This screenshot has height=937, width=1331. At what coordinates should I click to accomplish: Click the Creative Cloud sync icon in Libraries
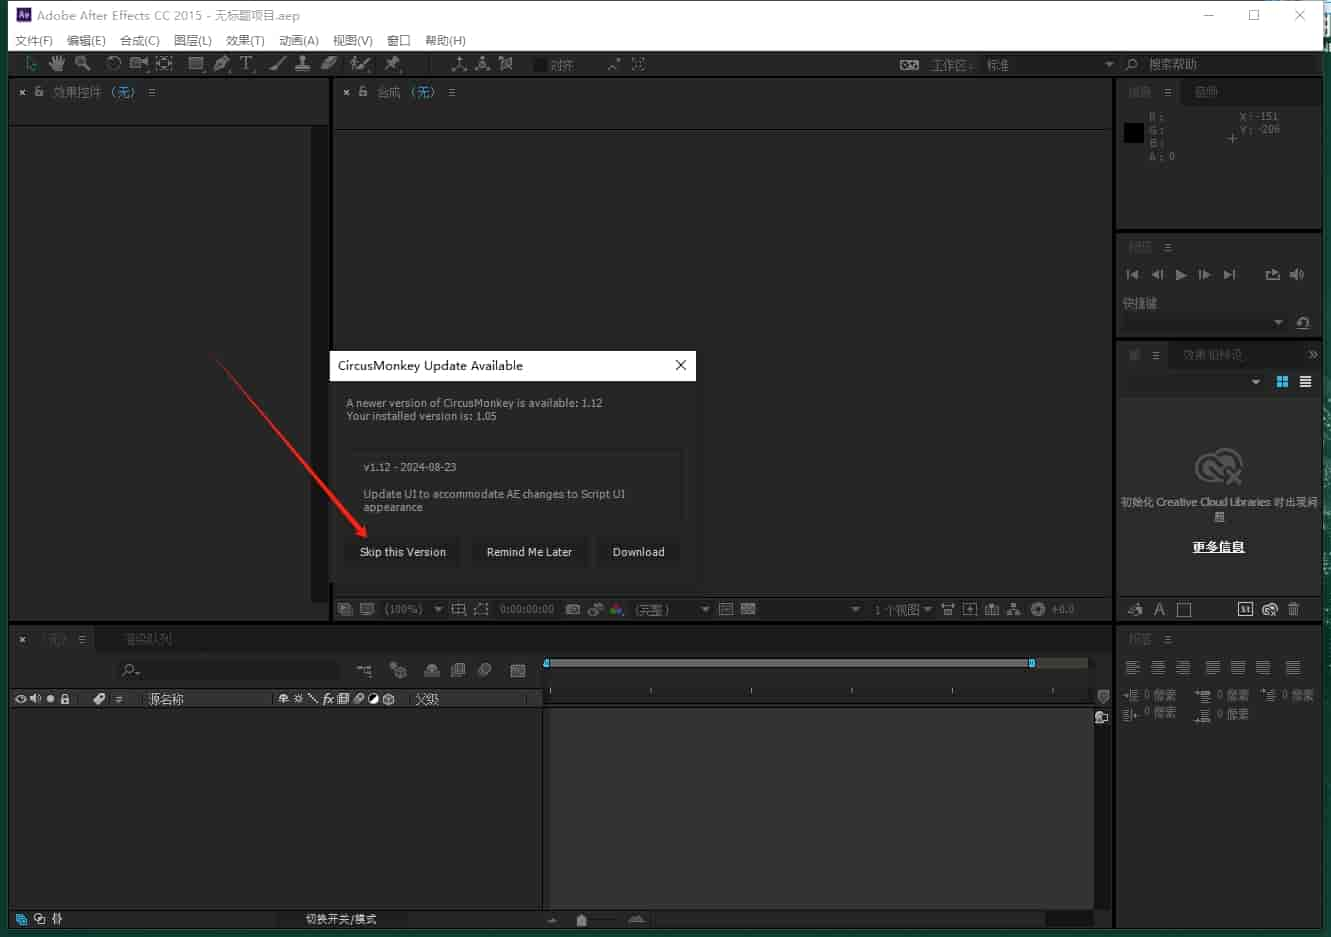1270,609
